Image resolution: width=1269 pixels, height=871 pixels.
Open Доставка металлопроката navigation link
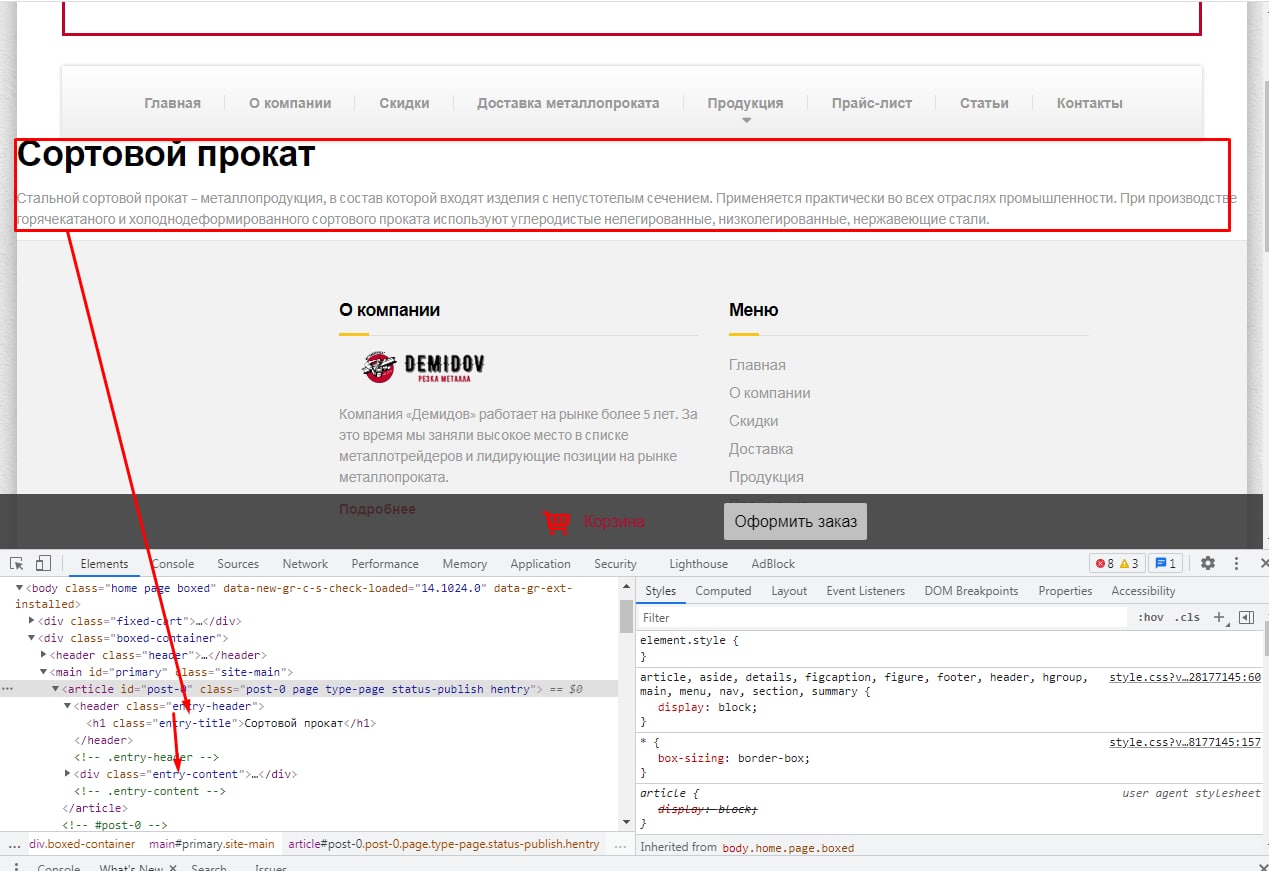click(x=568, y=103)
